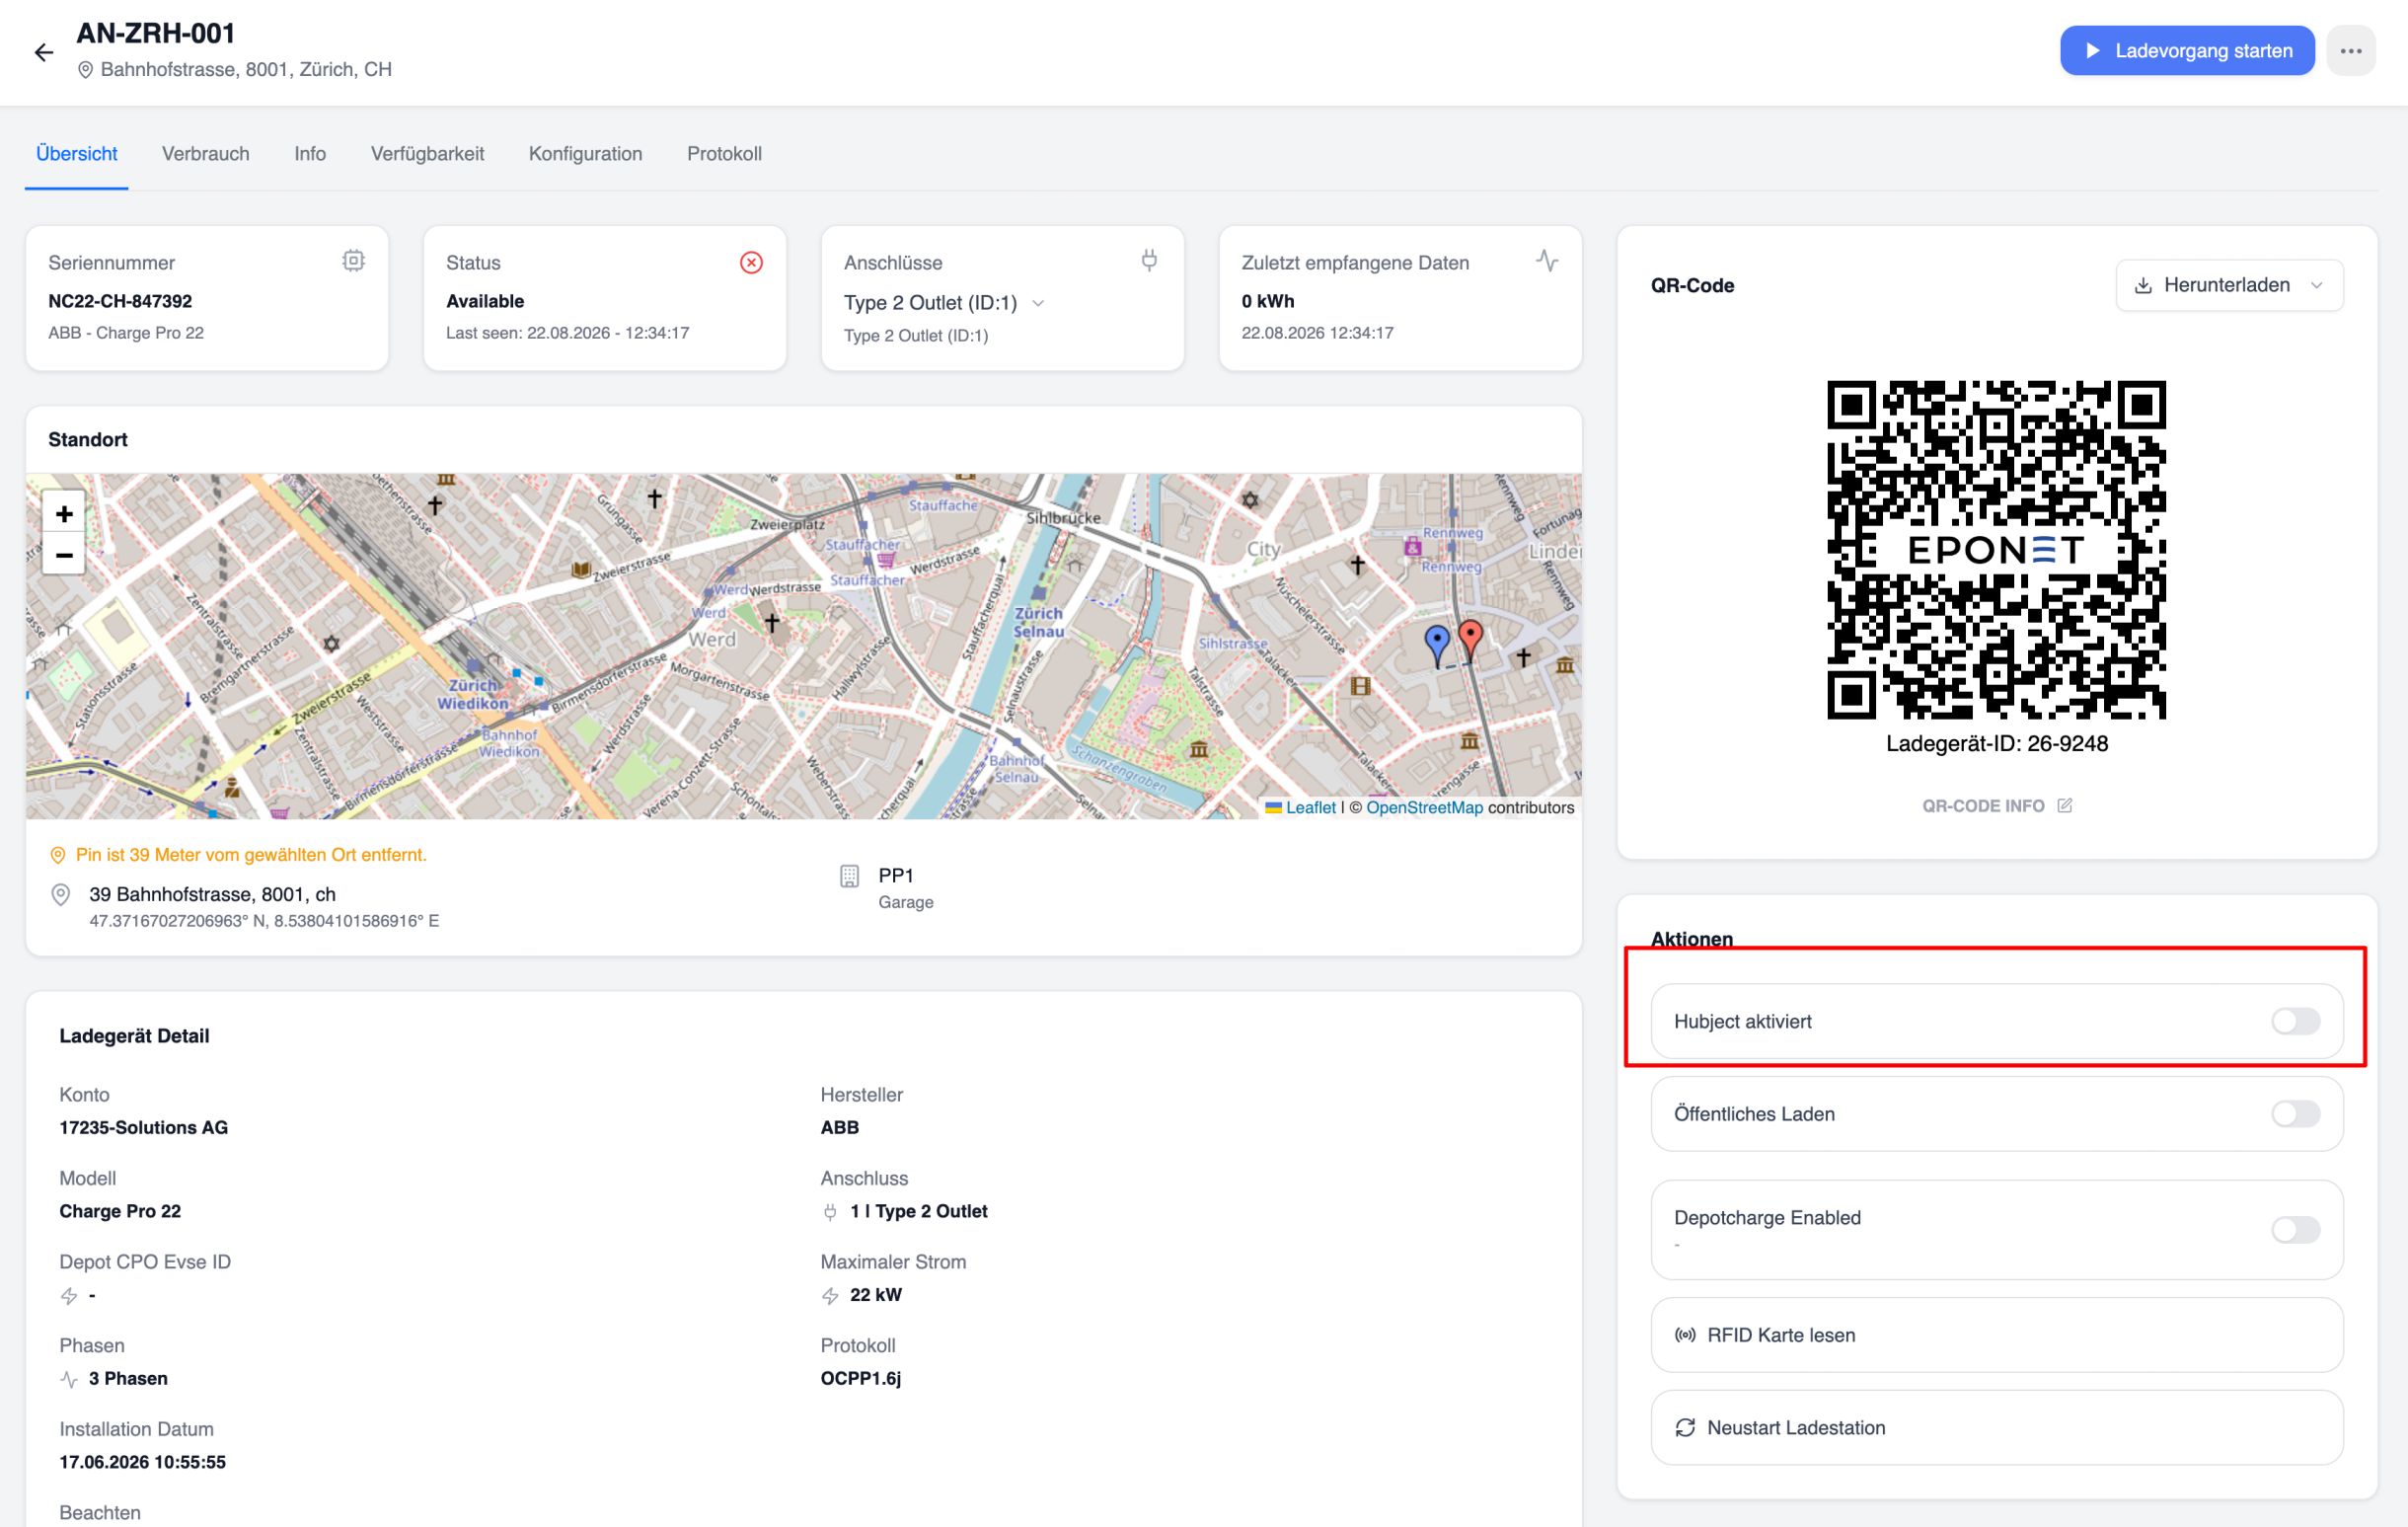Viewport: 2408px width, 1527px height.
Task: Zoom in on the map
Action: 64,514
